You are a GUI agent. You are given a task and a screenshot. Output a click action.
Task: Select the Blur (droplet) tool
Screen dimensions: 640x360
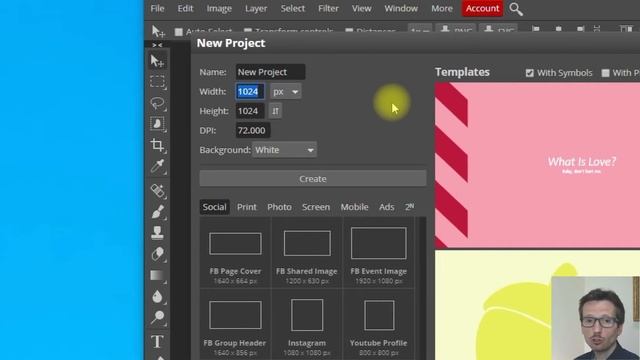pos(157,297)
